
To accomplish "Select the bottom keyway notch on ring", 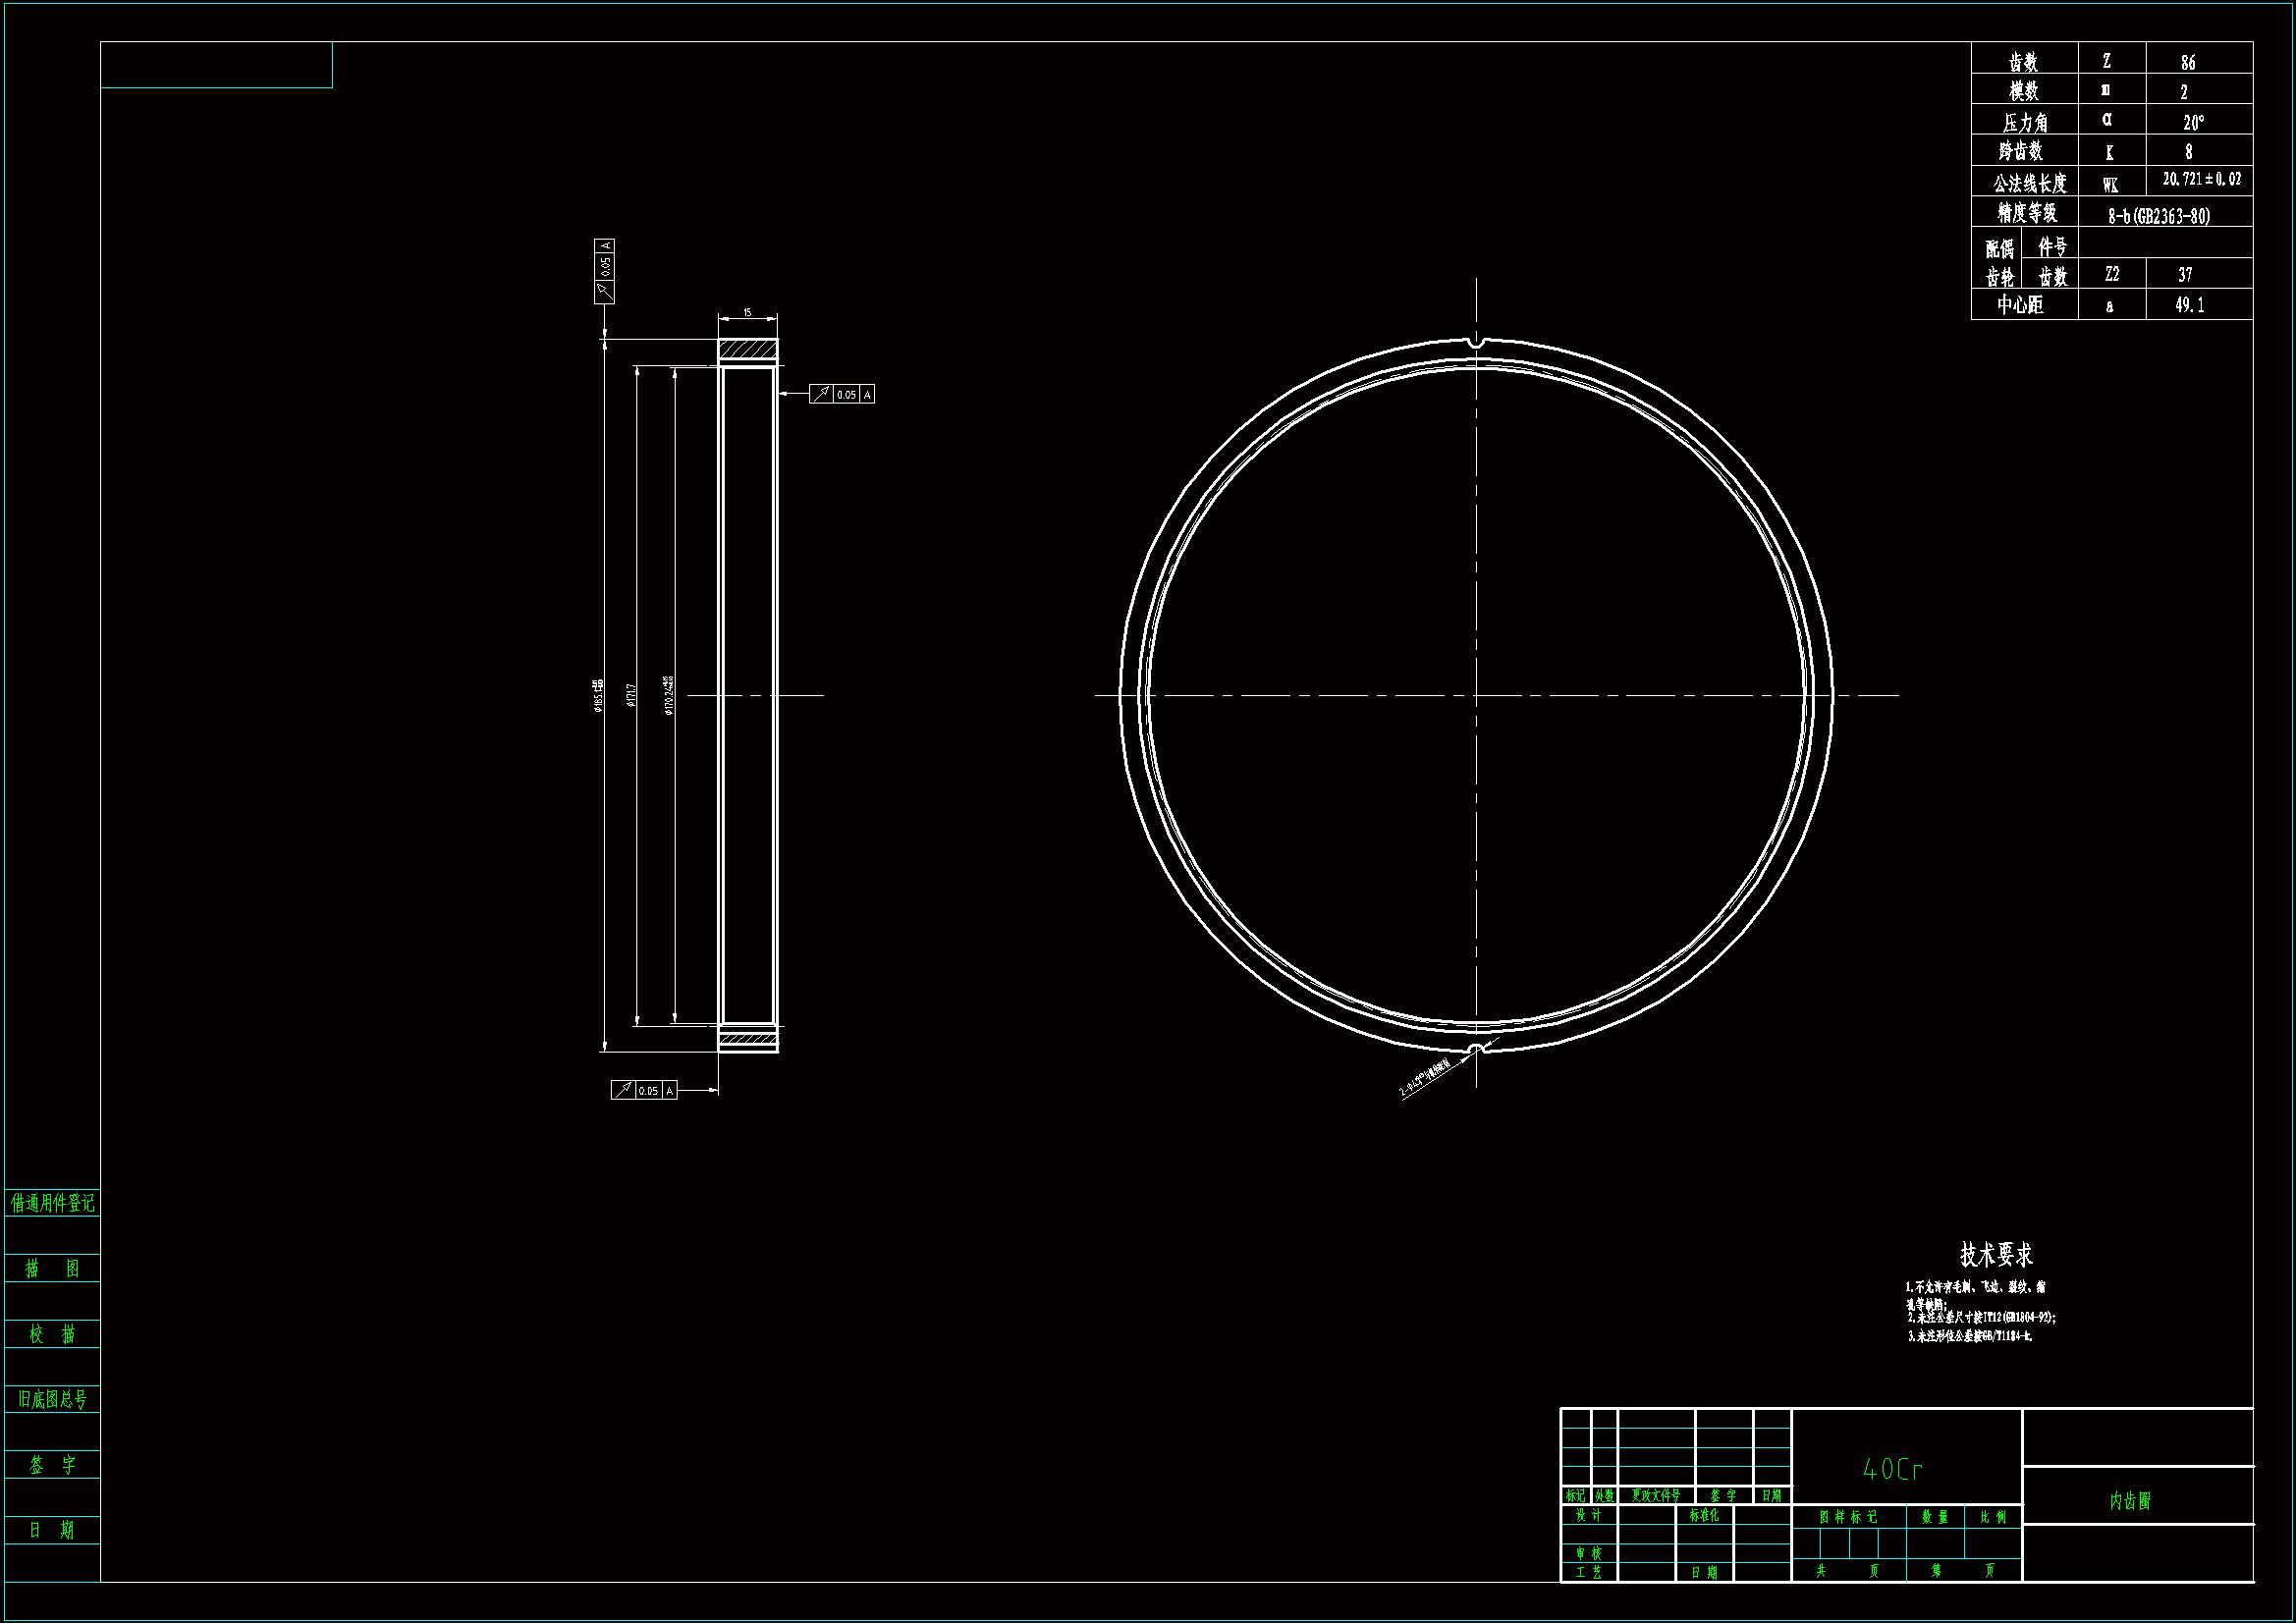I will [1477, 1048].
